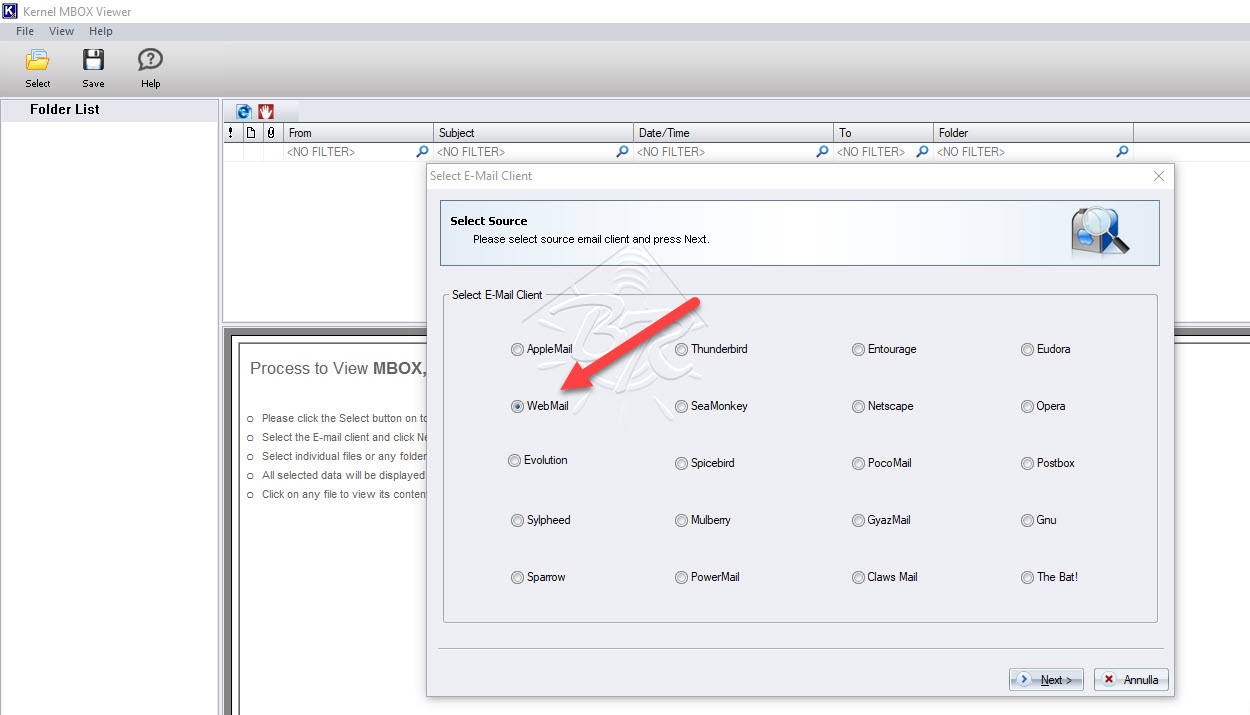Image resolution: width=1250 pixels, height=715 pixels.
Task: Click the "Select Source" dialog heading
Action: point(489,221)
